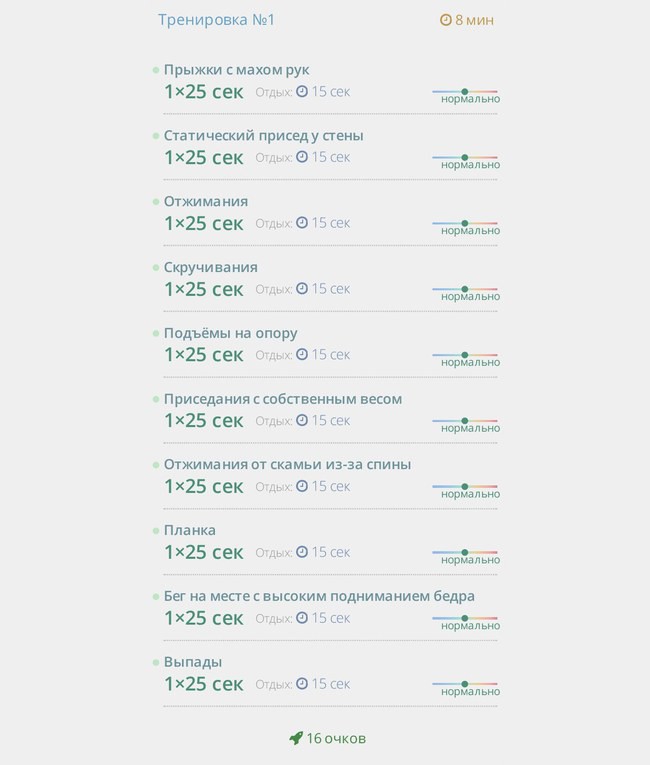Click the rocket icon beside 16 очков
This screenshot has width=650, height=765.
click(296, 738)
